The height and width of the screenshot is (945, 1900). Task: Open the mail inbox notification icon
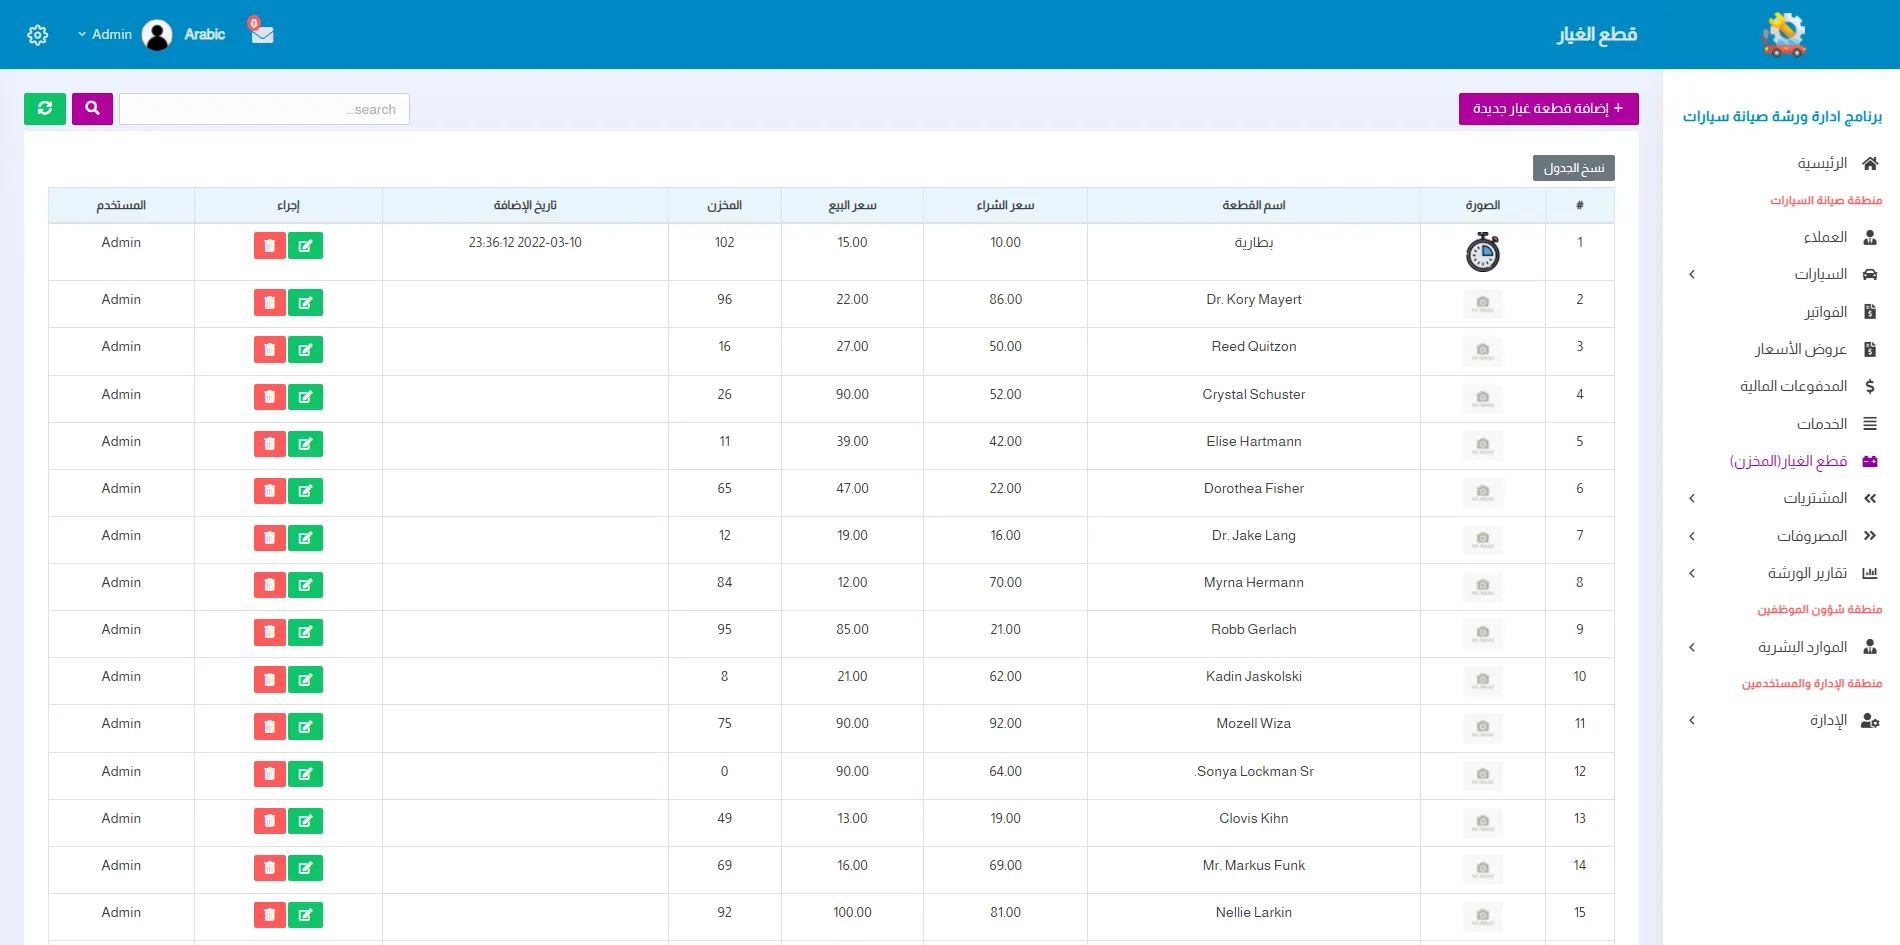pyautogui.click(x=262, y=34)
